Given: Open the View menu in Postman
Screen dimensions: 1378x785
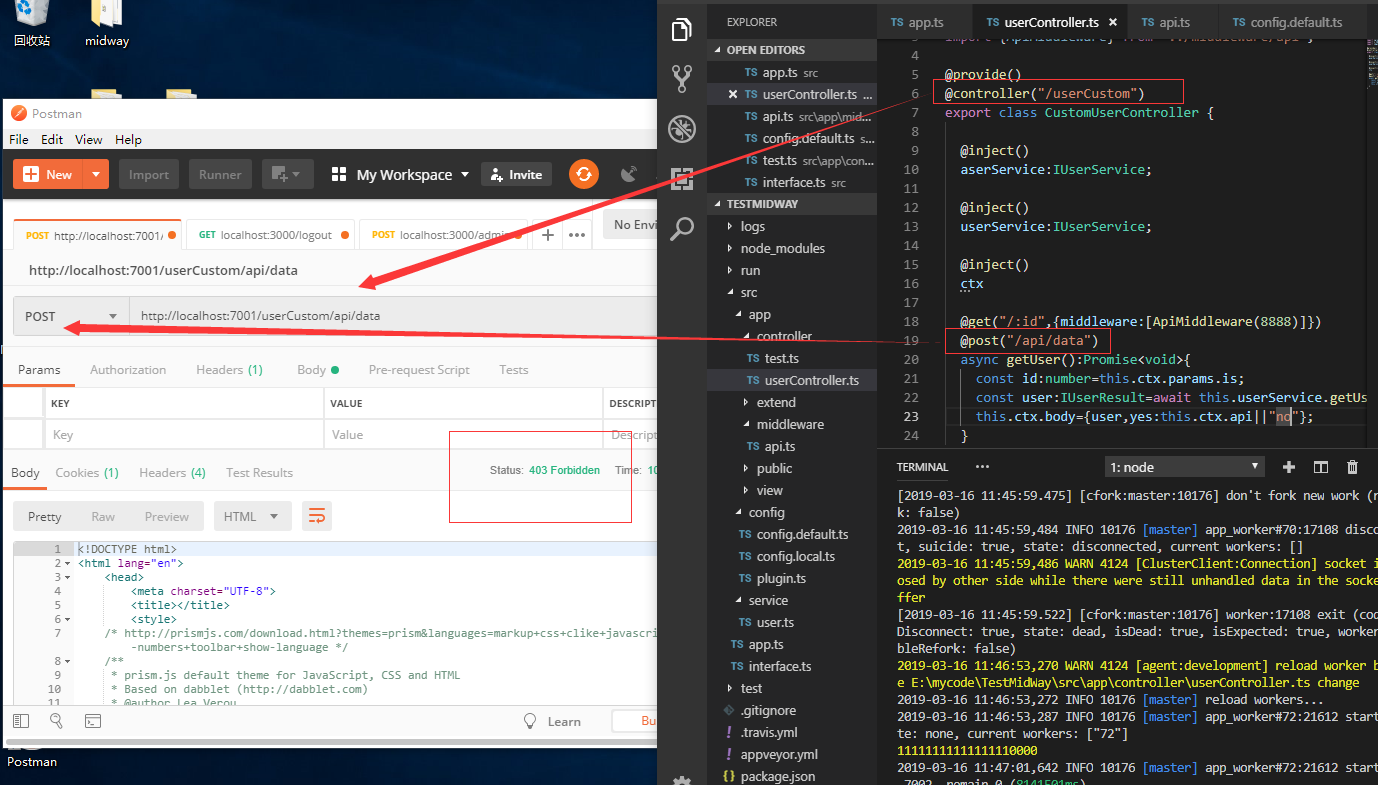Looking at the screenshot, I should coord(88,139).
